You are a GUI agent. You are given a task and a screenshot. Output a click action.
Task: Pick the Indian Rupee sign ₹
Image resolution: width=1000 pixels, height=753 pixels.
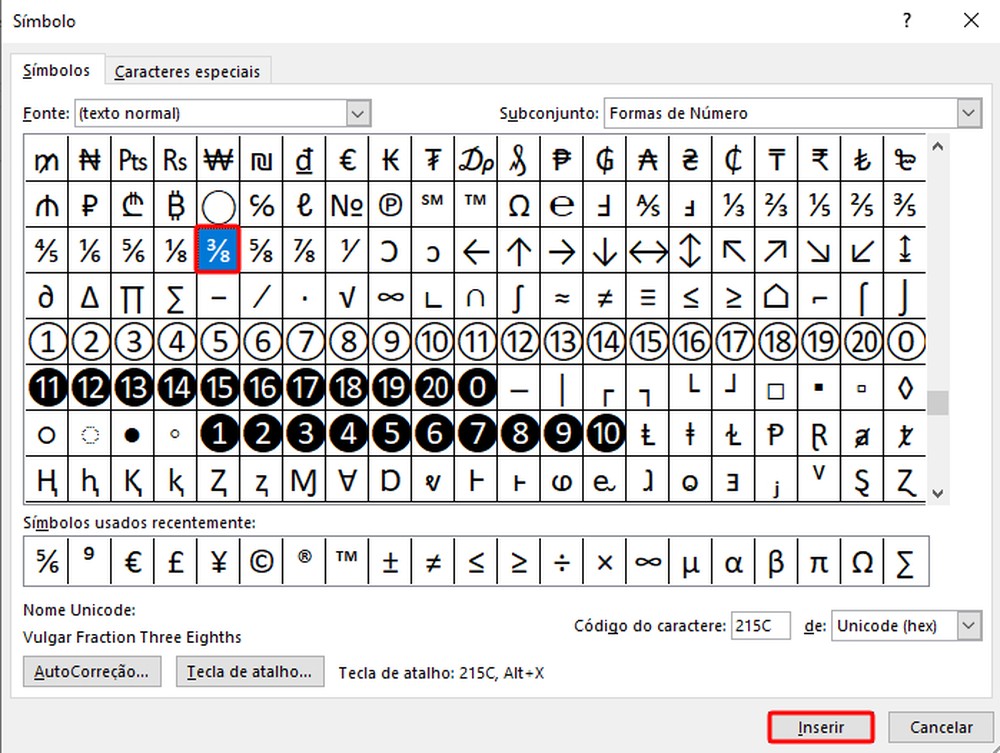tap(820, 159)
